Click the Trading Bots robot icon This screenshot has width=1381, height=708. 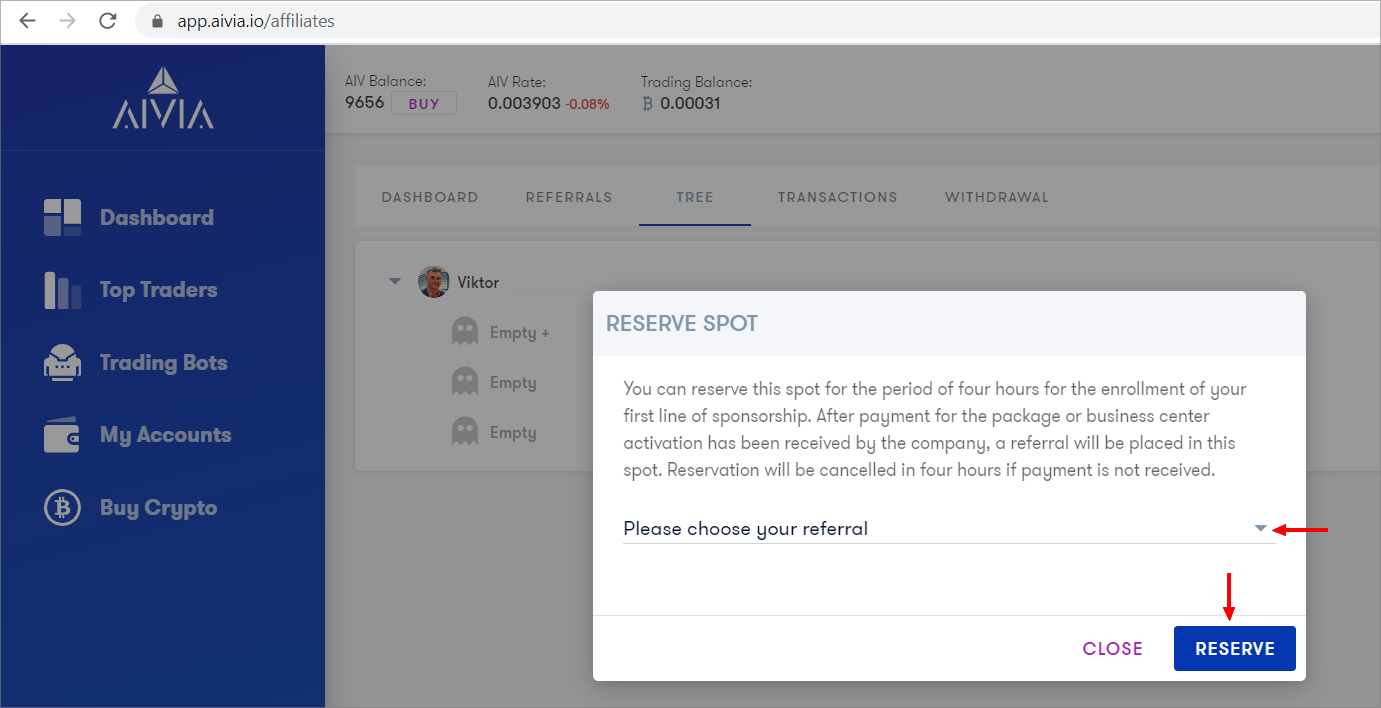point(63,363)
